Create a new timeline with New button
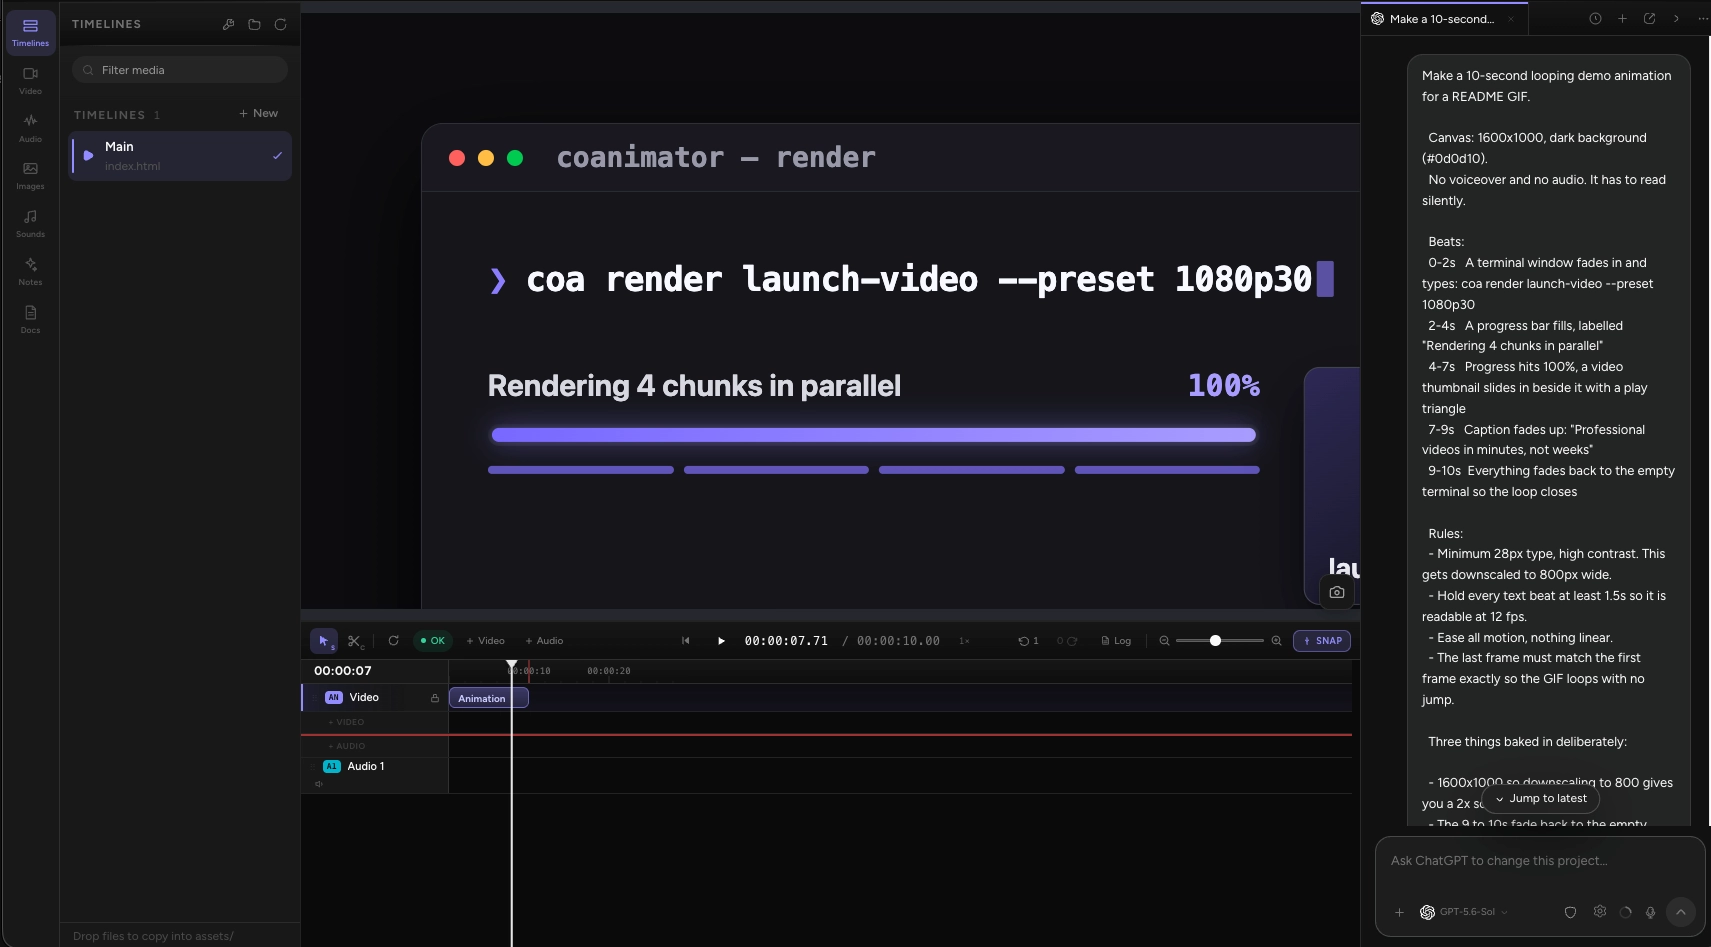This screenshot has width=1711, height=947. pyautogui.click(x=259, y=113)
